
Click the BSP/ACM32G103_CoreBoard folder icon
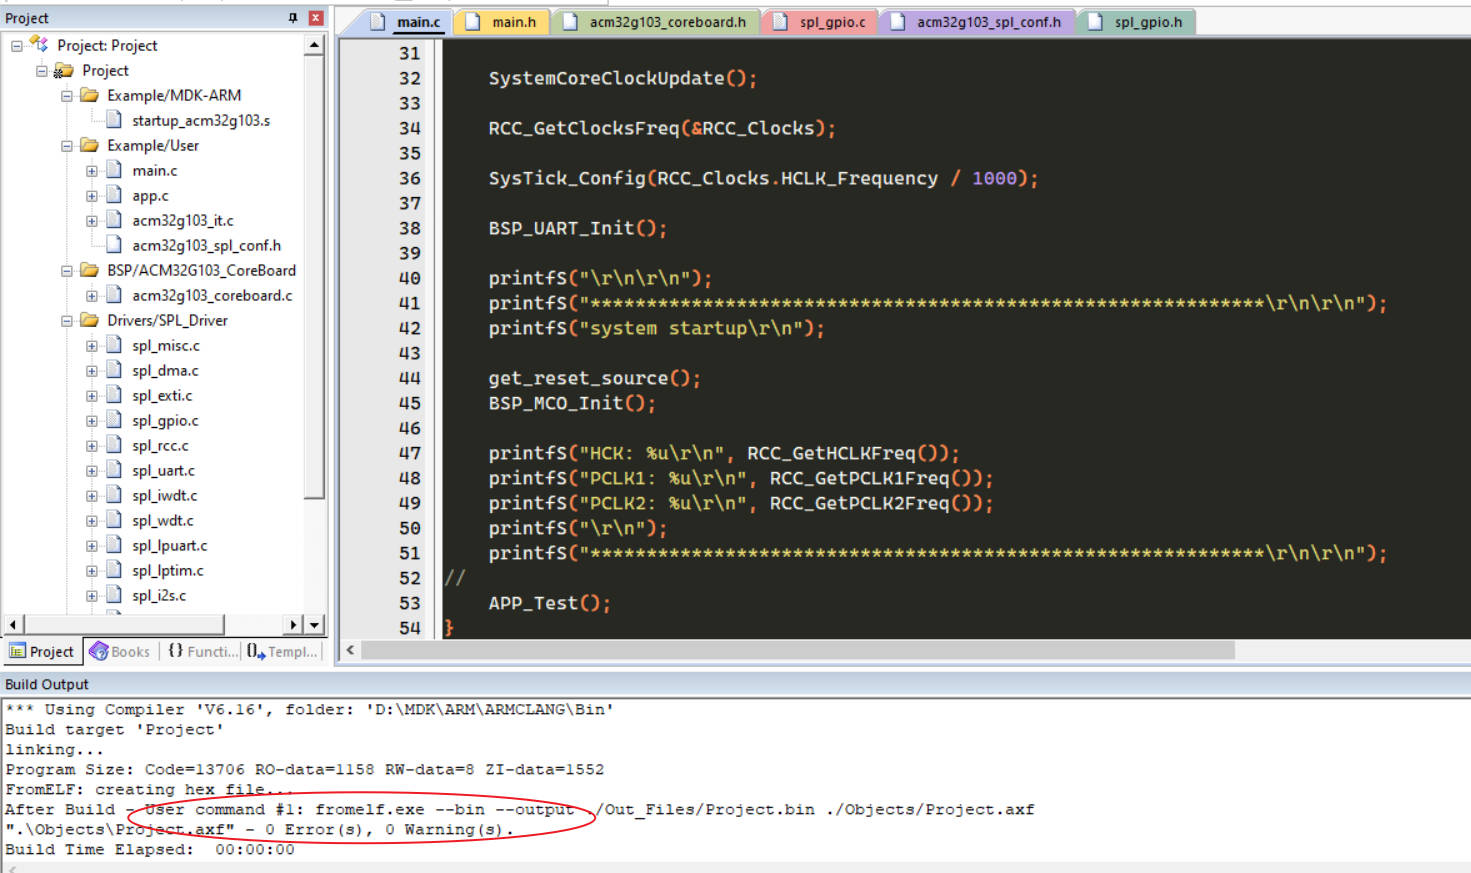point(89,270)
